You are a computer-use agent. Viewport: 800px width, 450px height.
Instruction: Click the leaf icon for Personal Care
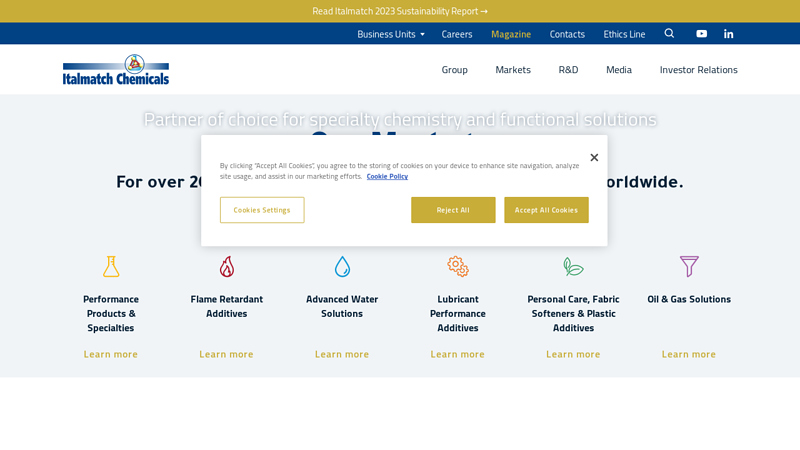point(573,266)
